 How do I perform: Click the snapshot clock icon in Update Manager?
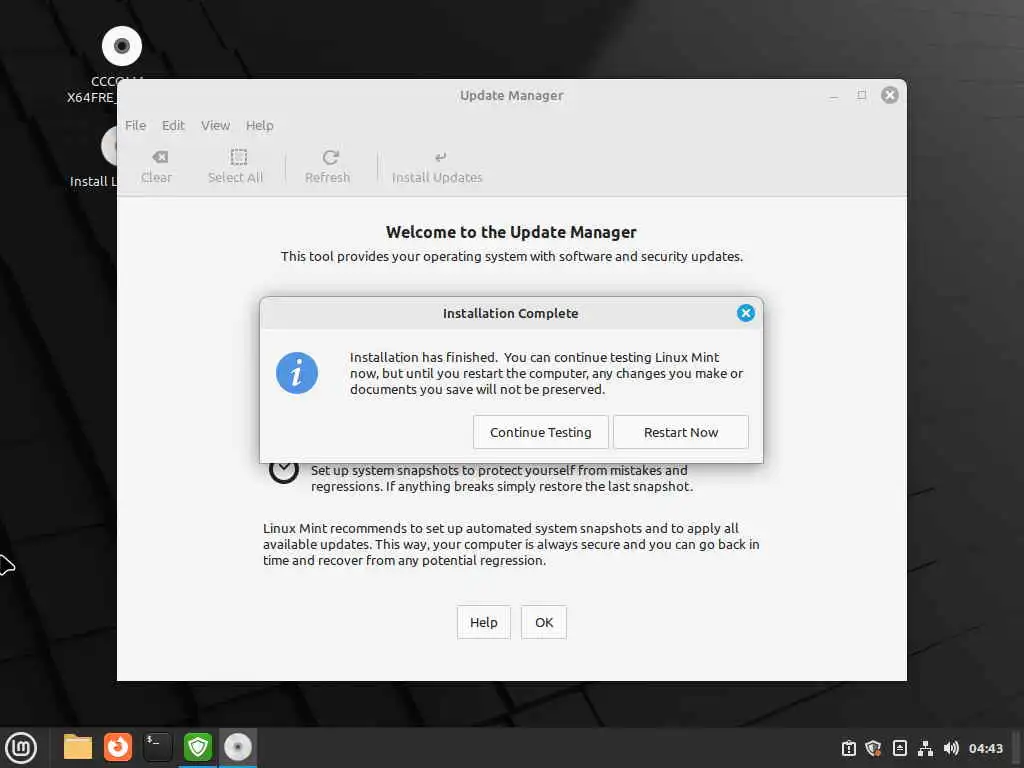coord(283,472)
